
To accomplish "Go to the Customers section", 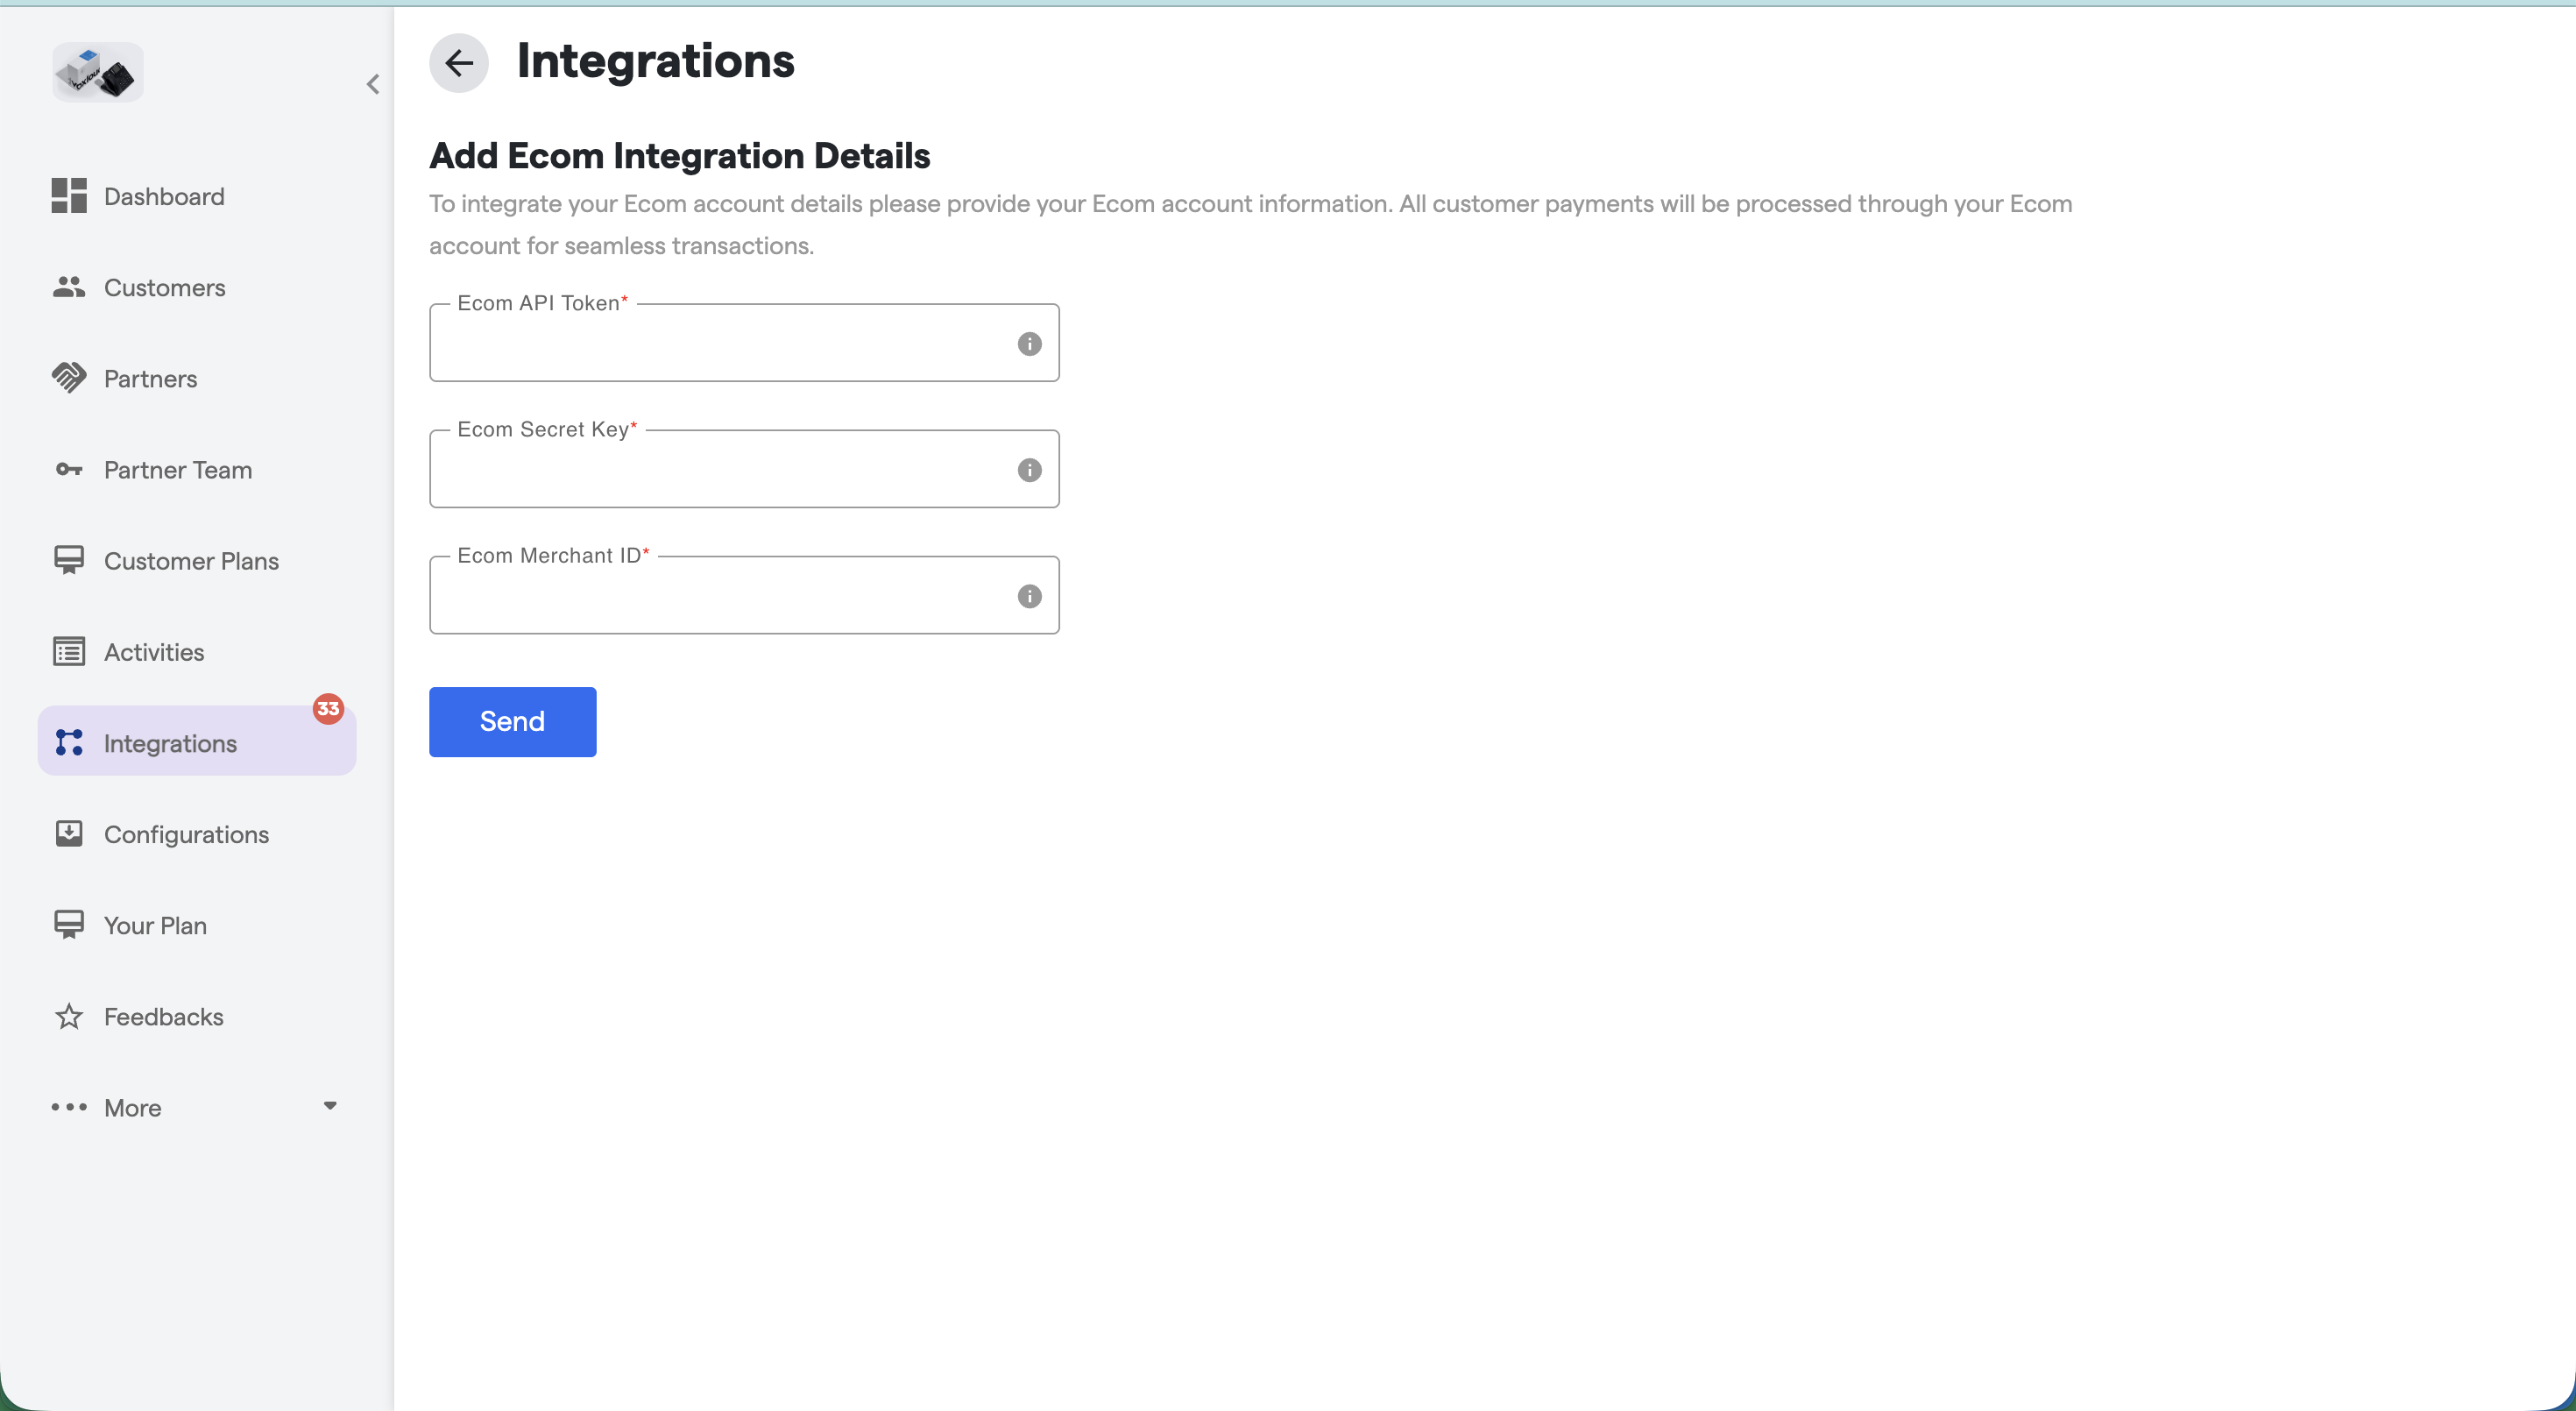I will tap(165, 288).
